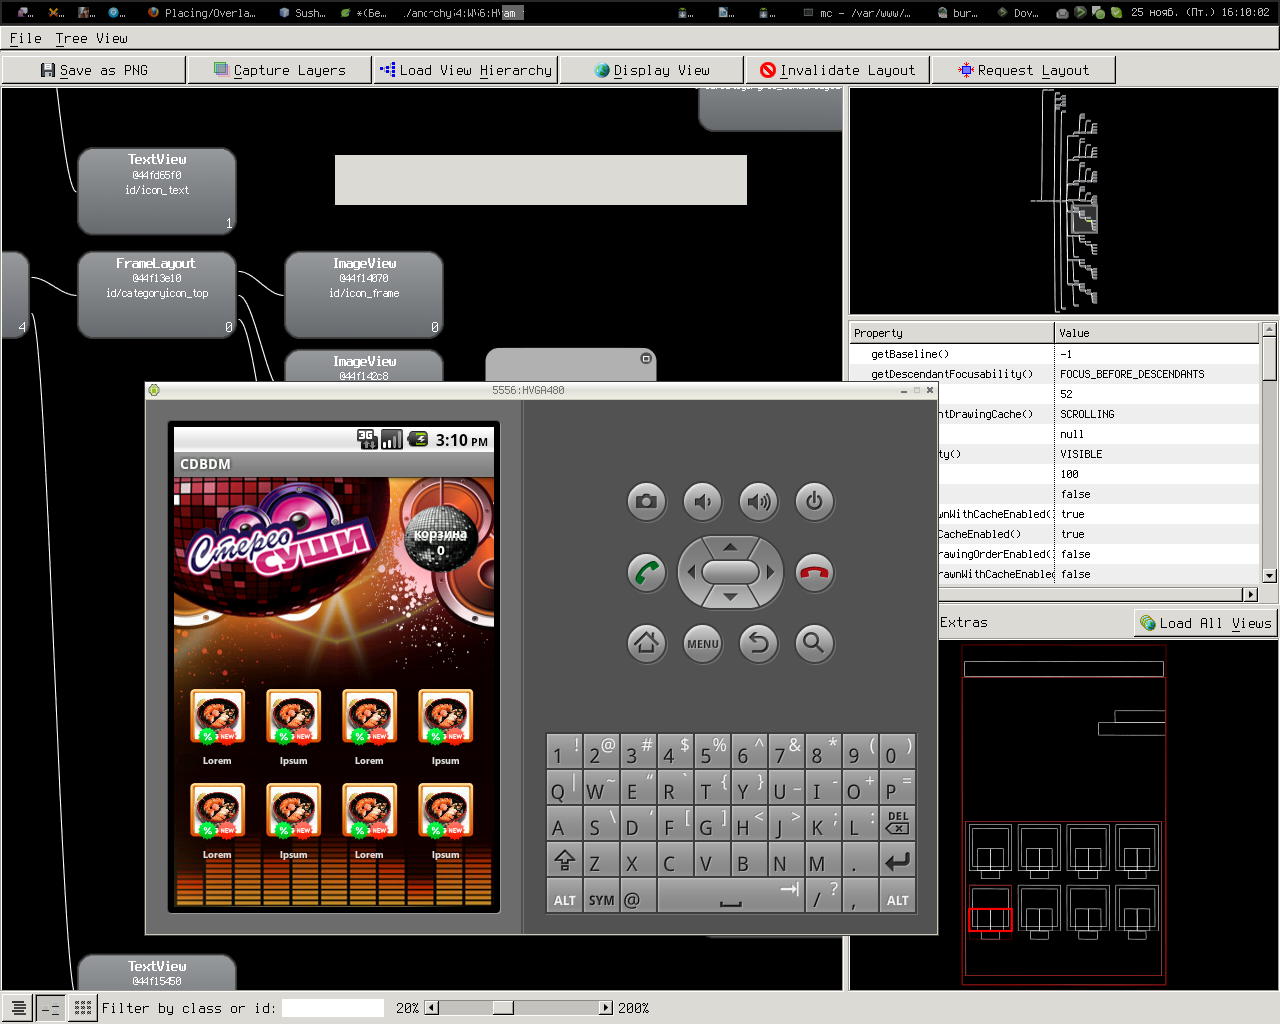Screen dimensions: 1280x1024
Task: Click the Invalidate Layout button
Action: [837, 70]
